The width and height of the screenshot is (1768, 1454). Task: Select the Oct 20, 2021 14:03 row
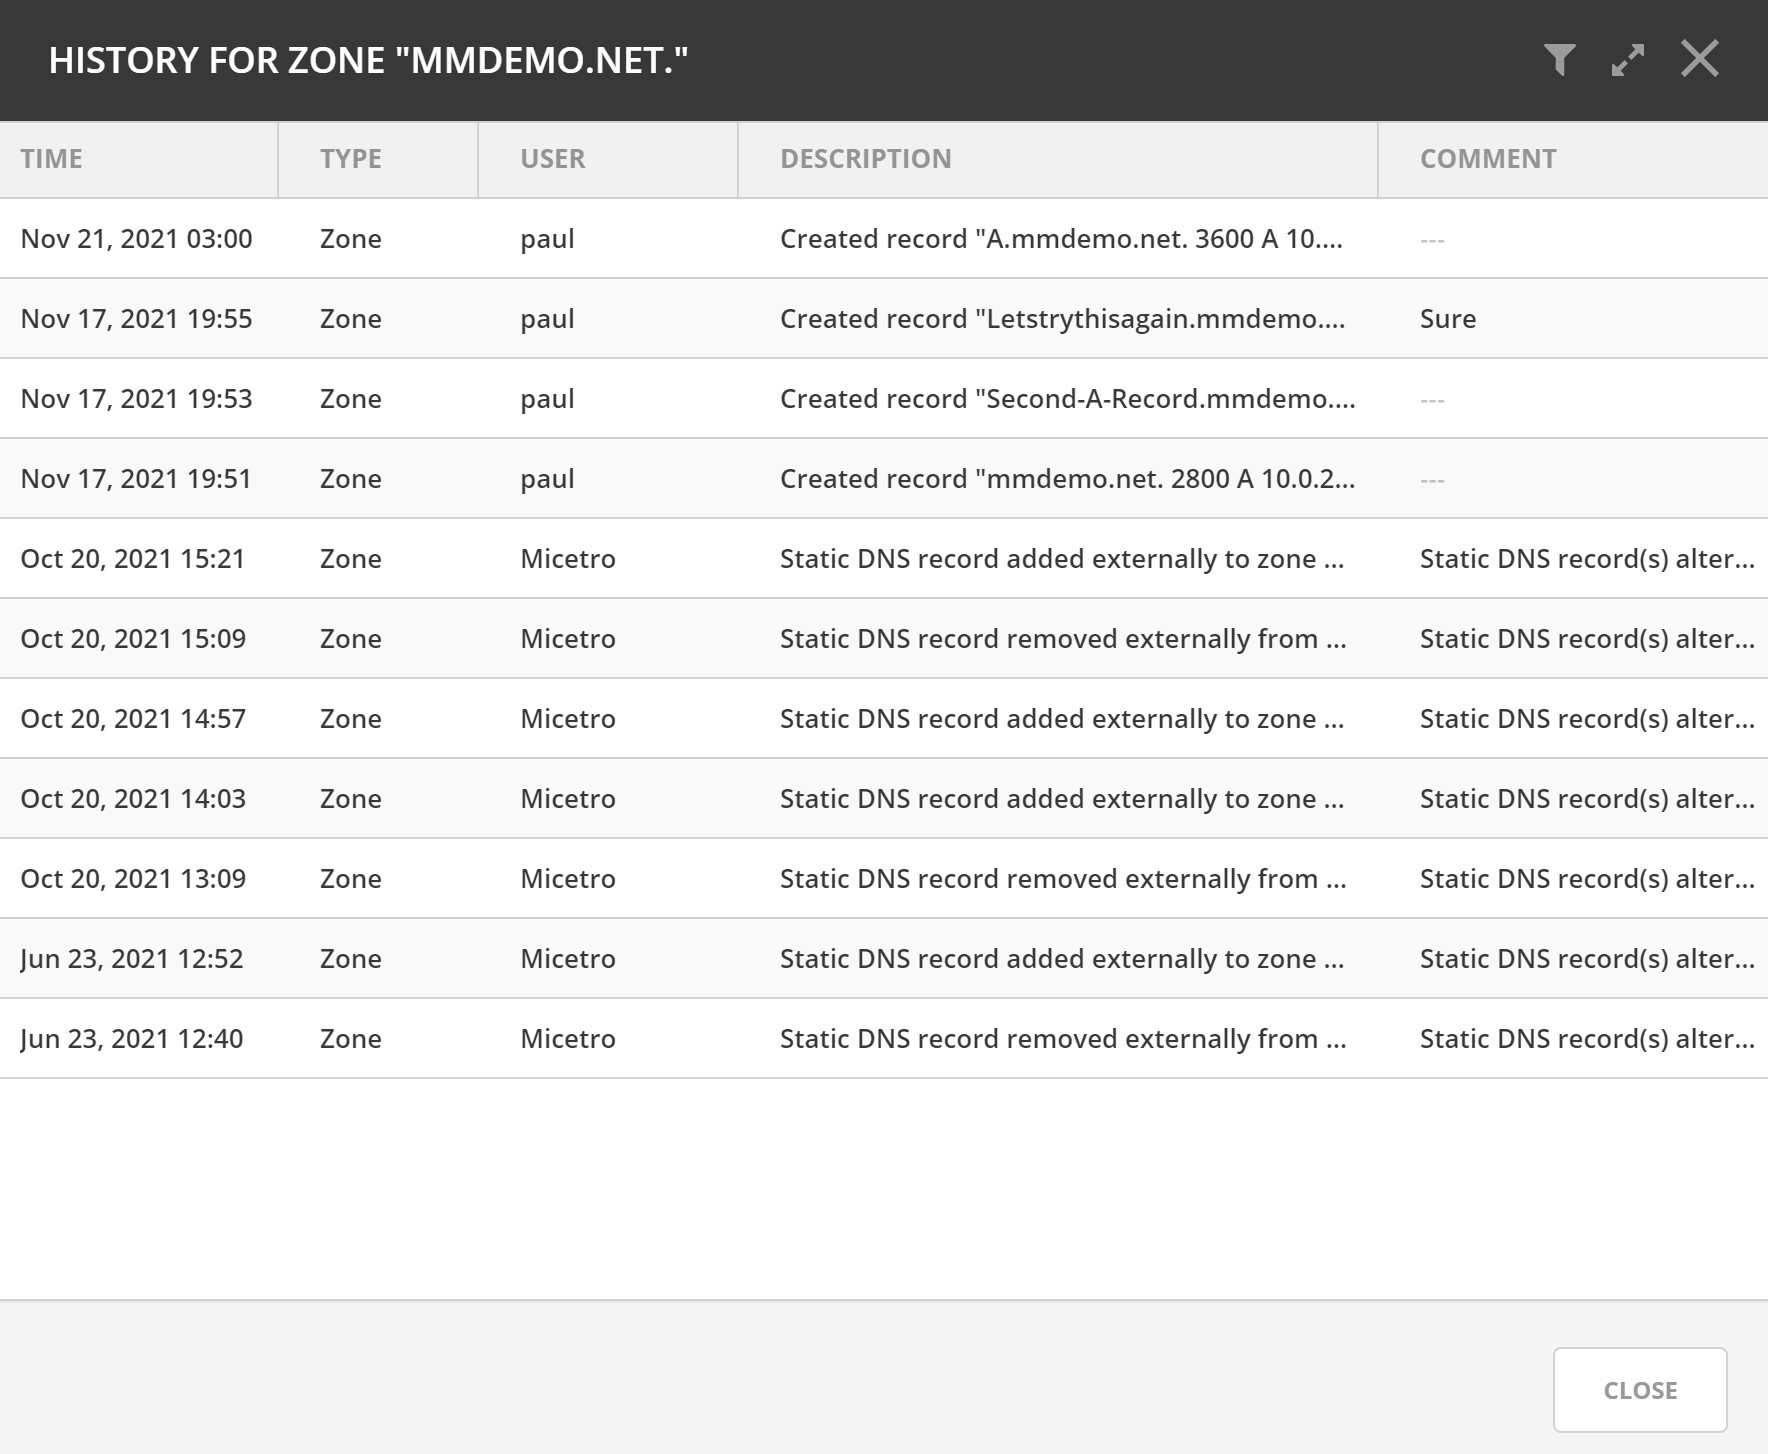tap(133, 799)
